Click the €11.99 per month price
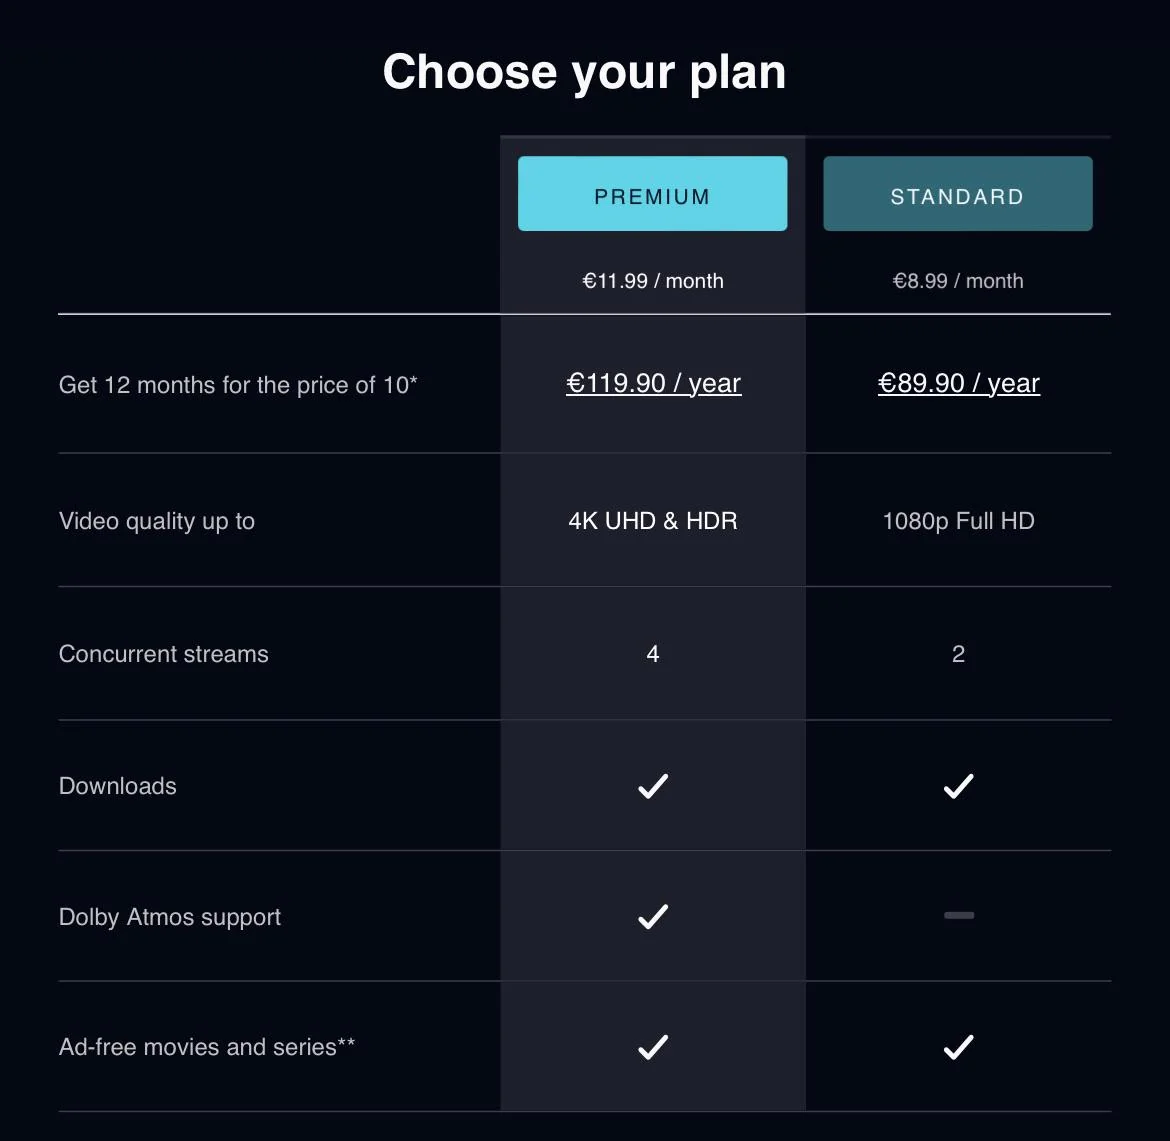The height and width of the screenshot is (1141, 1170). point(652,281)
